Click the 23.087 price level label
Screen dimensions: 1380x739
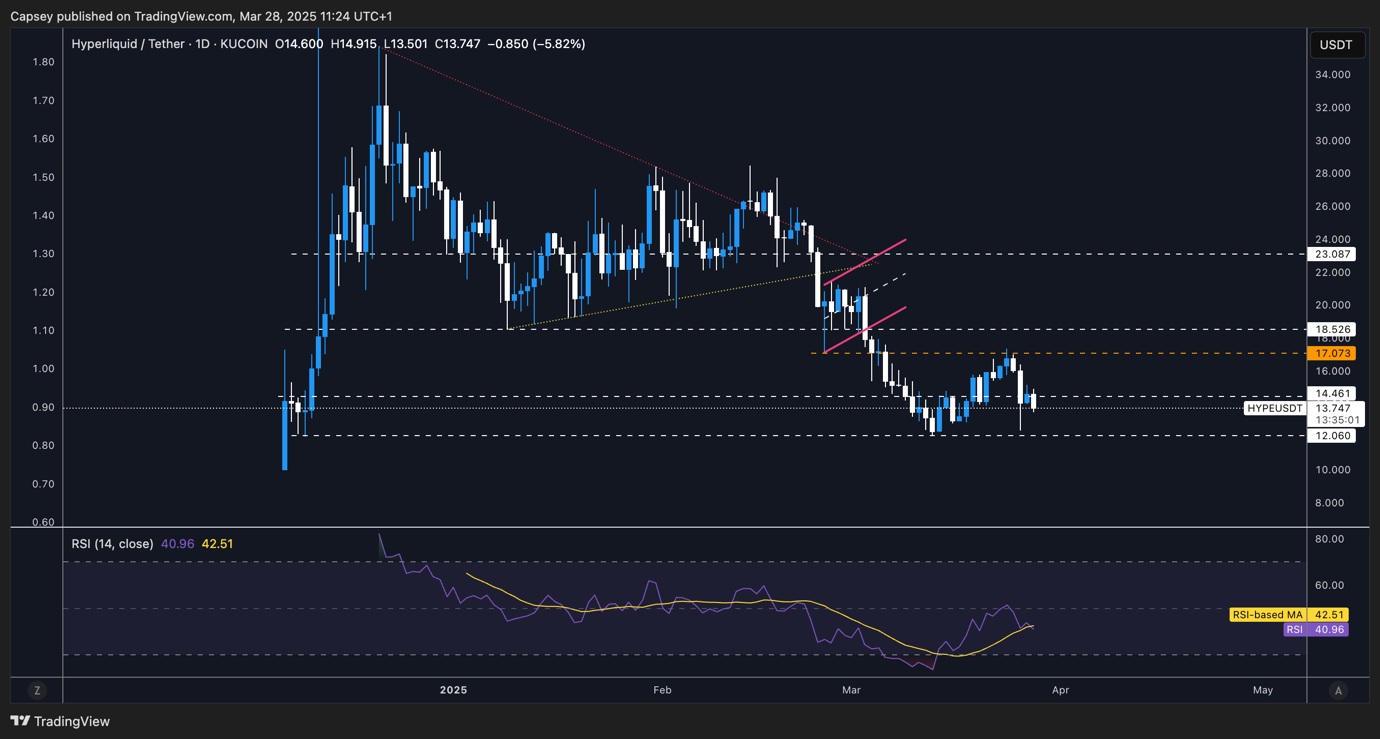[1334, 254]
